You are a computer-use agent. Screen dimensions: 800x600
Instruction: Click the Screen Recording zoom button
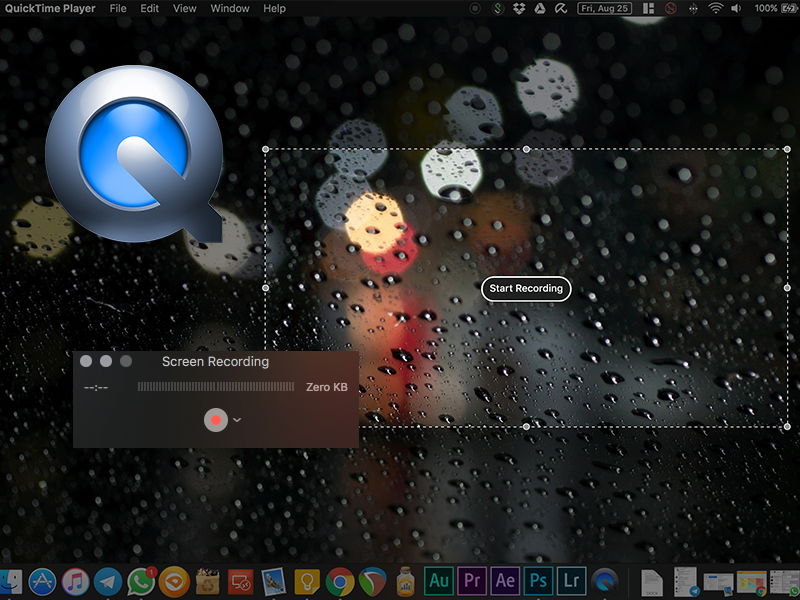[126, 361]
